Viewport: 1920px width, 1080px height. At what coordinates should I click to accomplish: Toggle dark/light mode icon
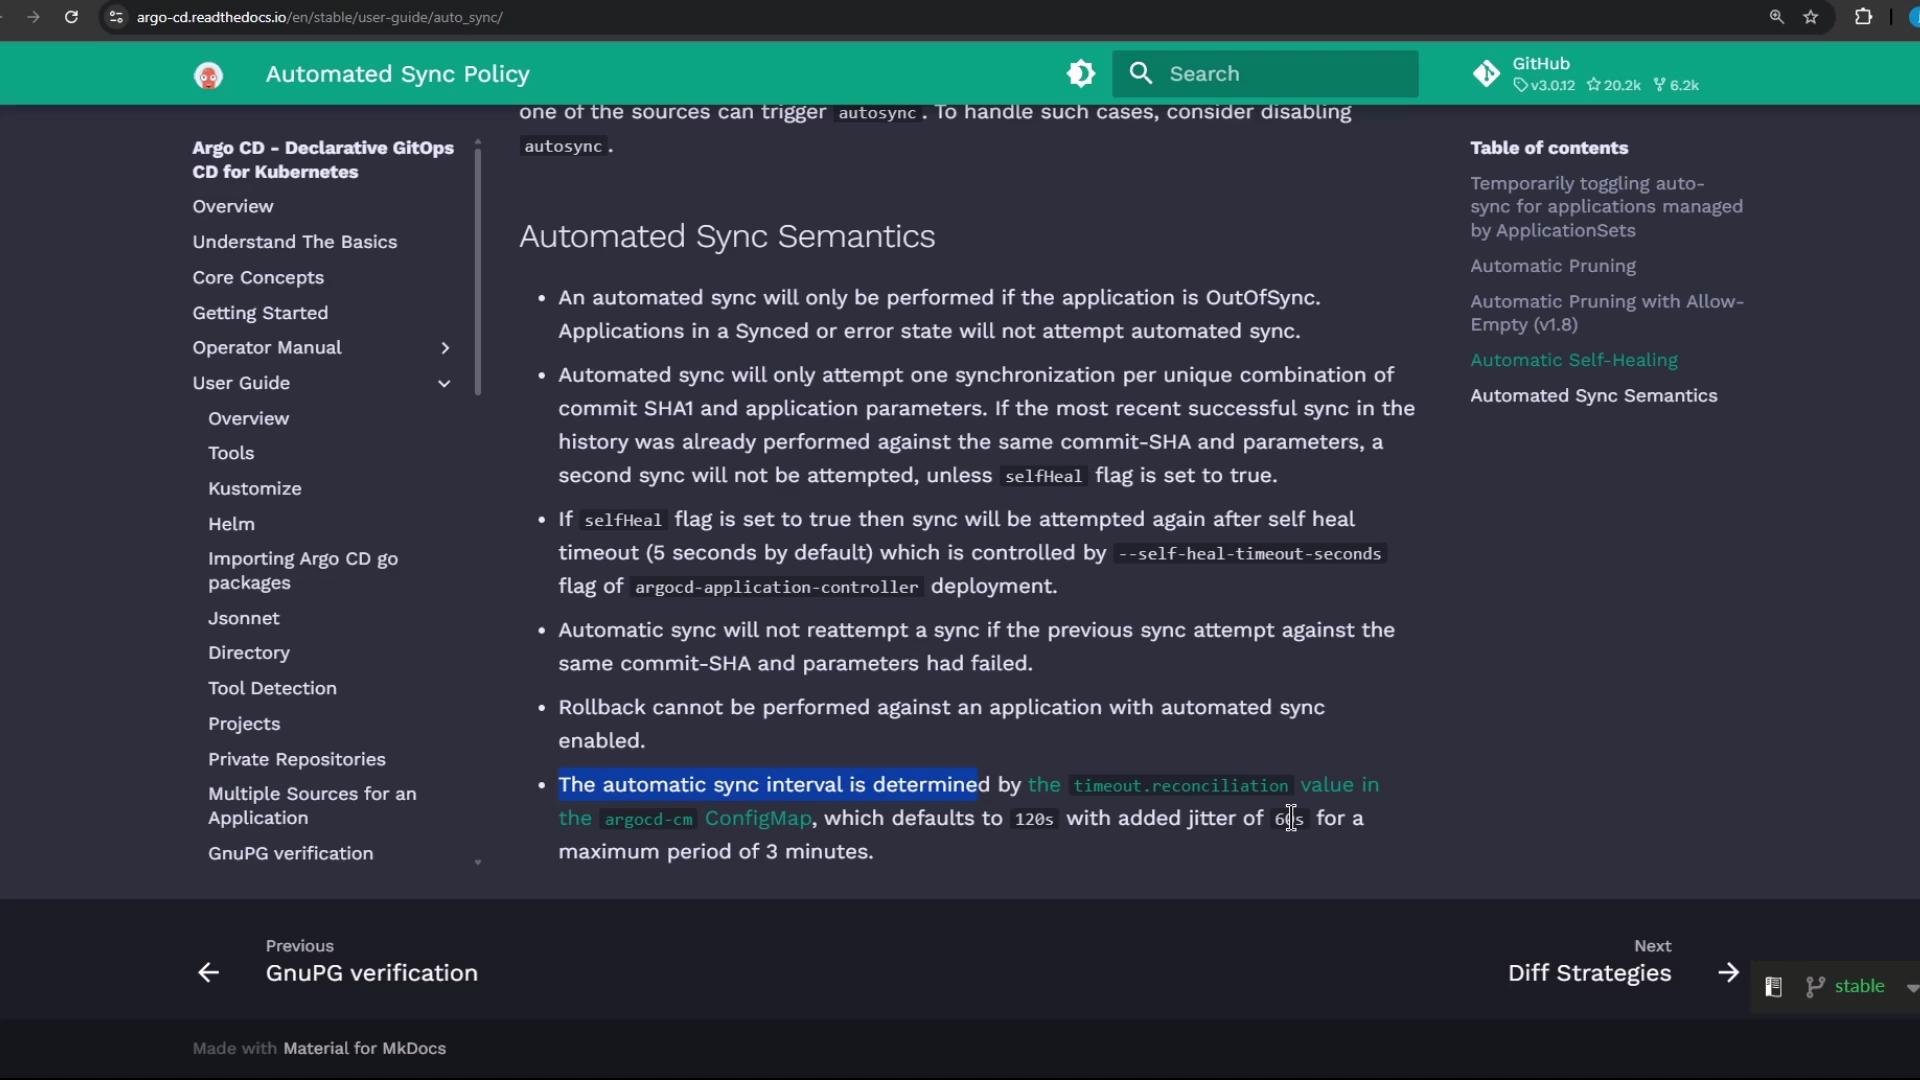point(1081,74)
